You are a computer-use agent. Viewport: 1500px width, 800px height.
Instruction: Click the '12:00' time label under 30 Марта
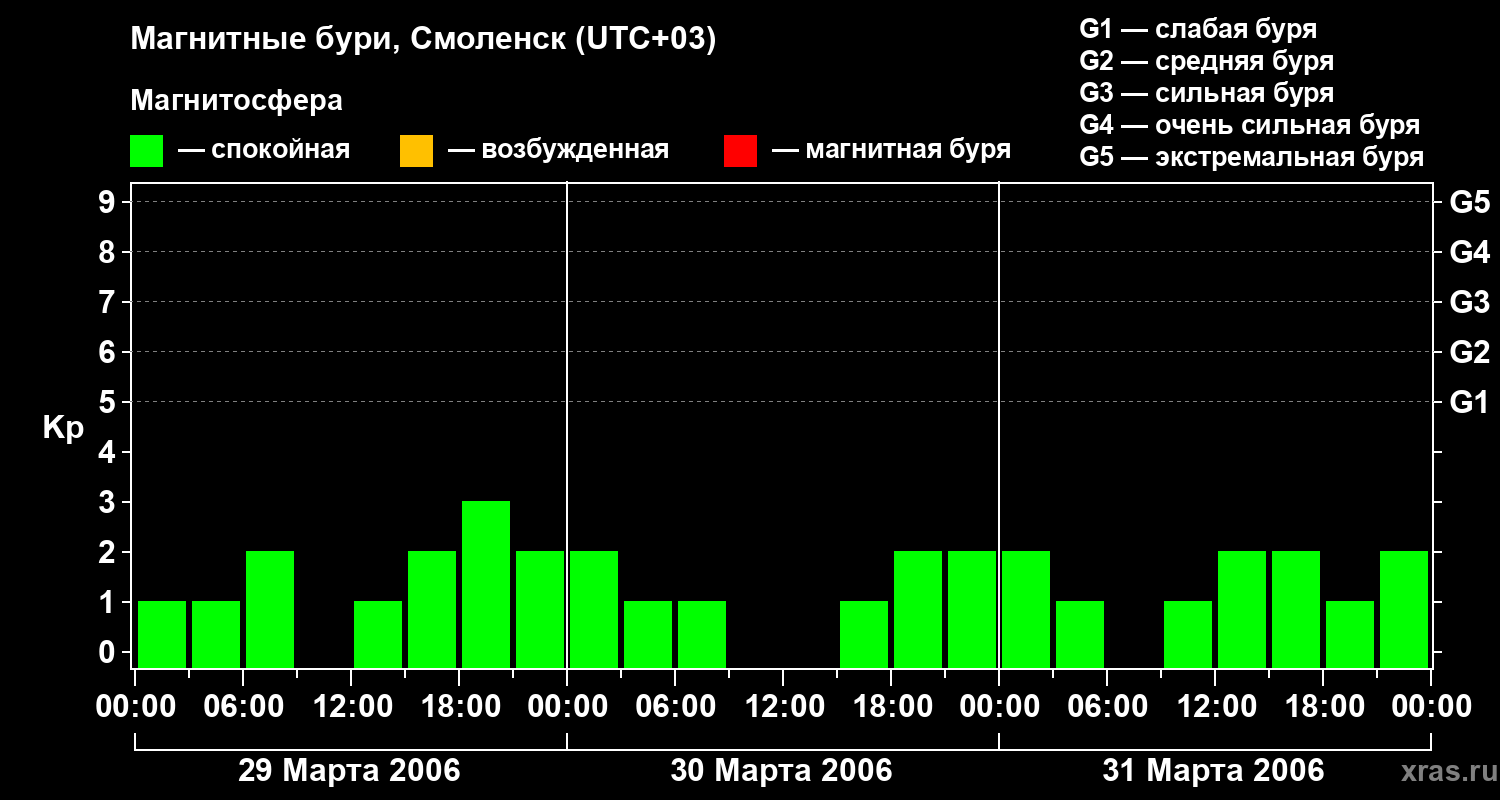[x=783, y=707]
